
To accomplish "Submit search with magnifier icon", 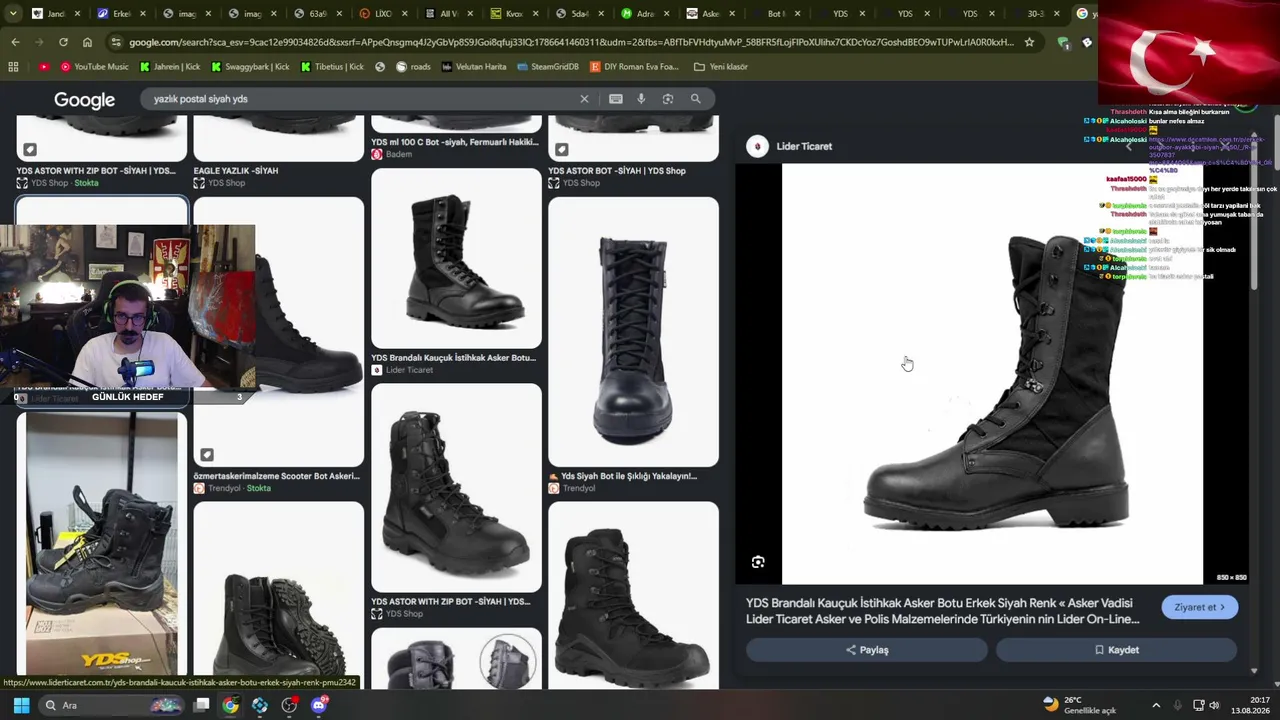I will [695, 99].
